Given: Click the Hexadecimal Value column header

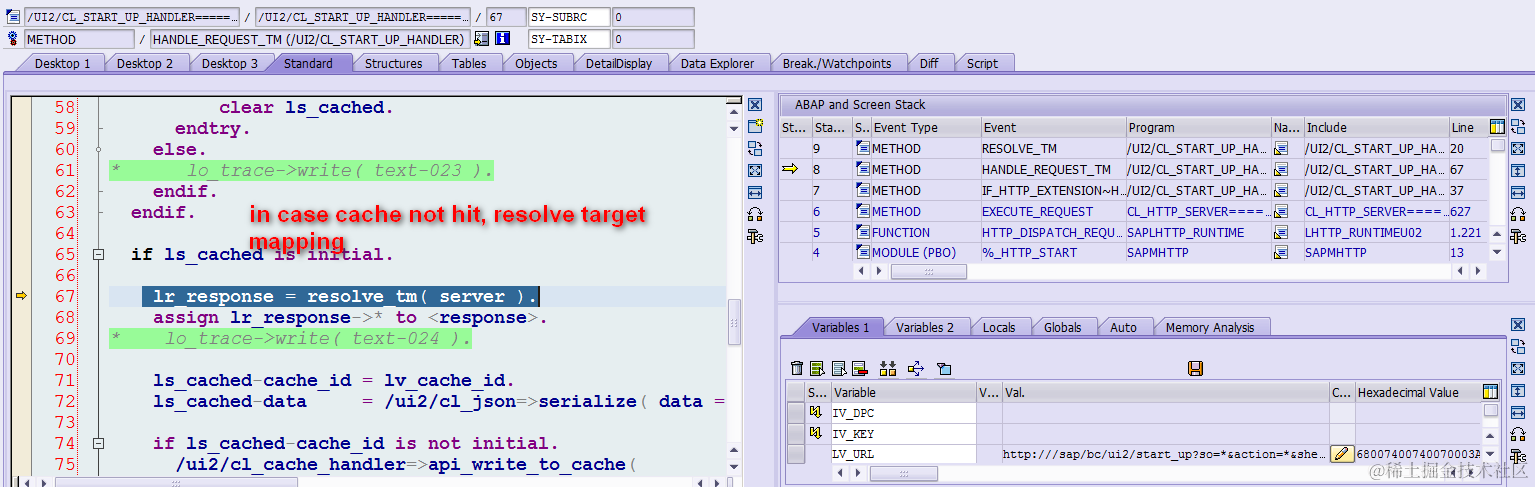Looking at the screenshot, I should click(1416, 392).
